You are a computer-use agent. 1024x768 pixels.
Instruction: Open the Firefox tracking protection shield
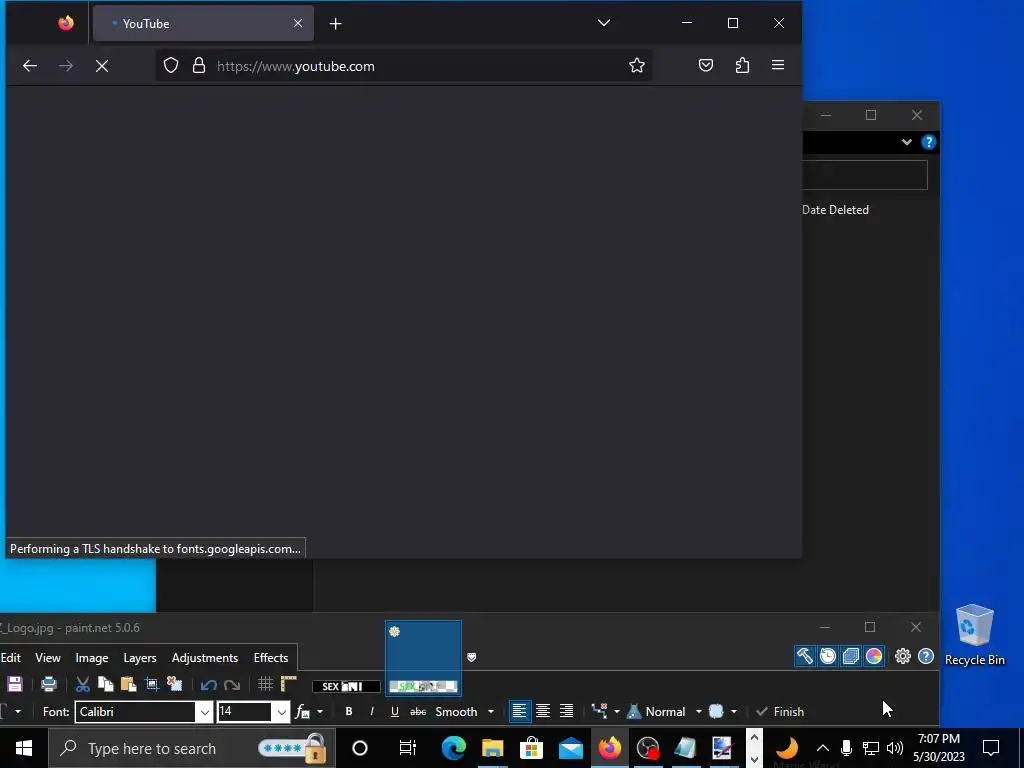pos(171,66)
